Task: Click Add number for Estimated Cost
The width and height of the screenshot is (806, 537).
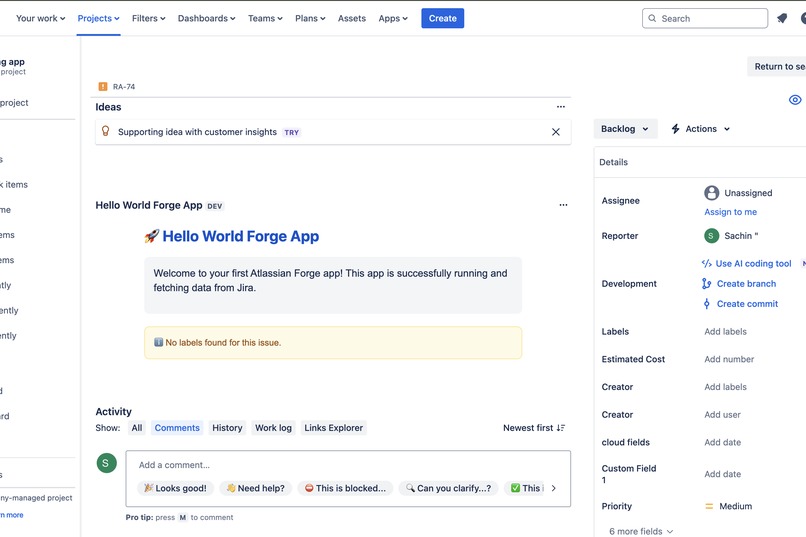Action: click(729, 359)
